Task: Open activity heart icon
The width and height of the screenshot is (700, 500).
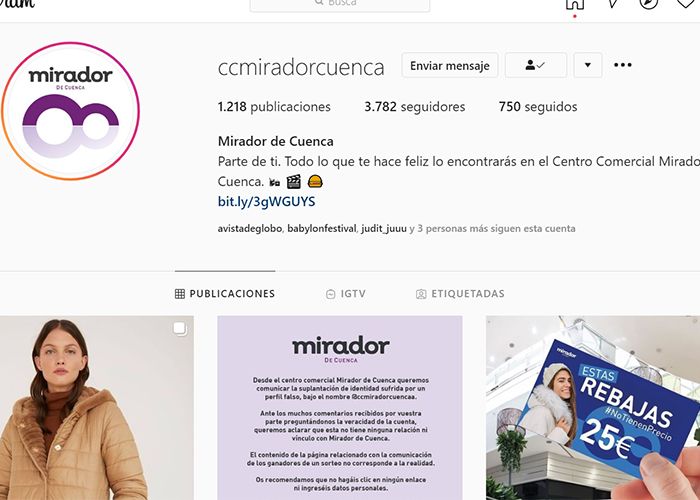Action: point(687,4)
